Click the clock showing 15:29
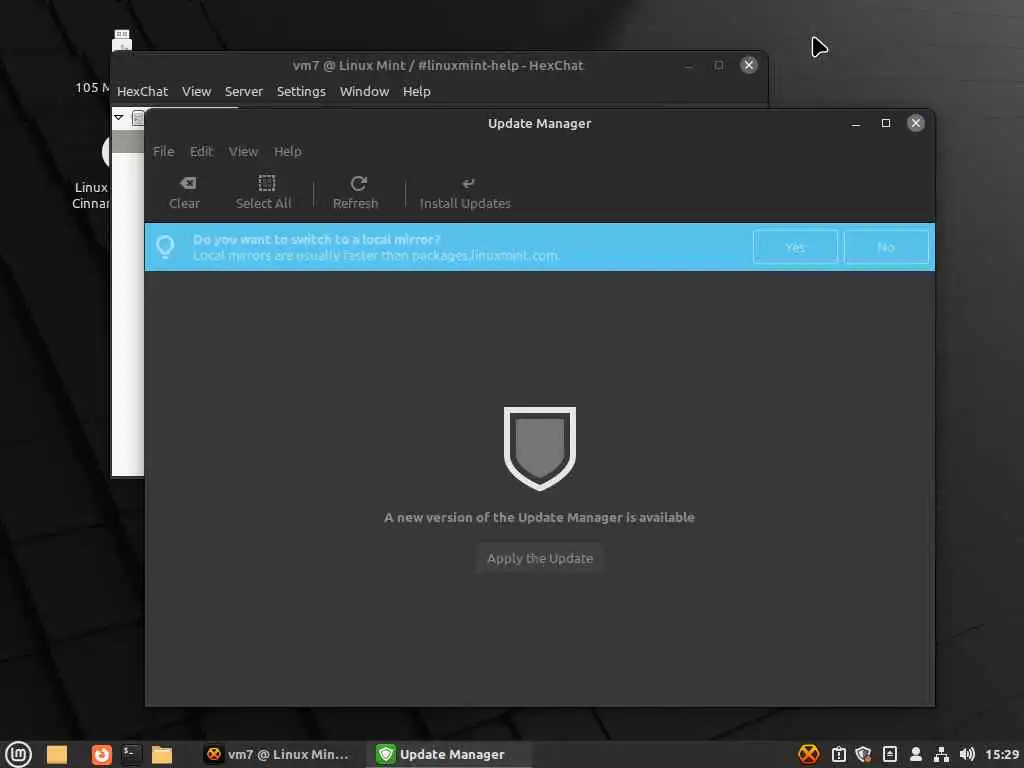 tap(1001, 754)
